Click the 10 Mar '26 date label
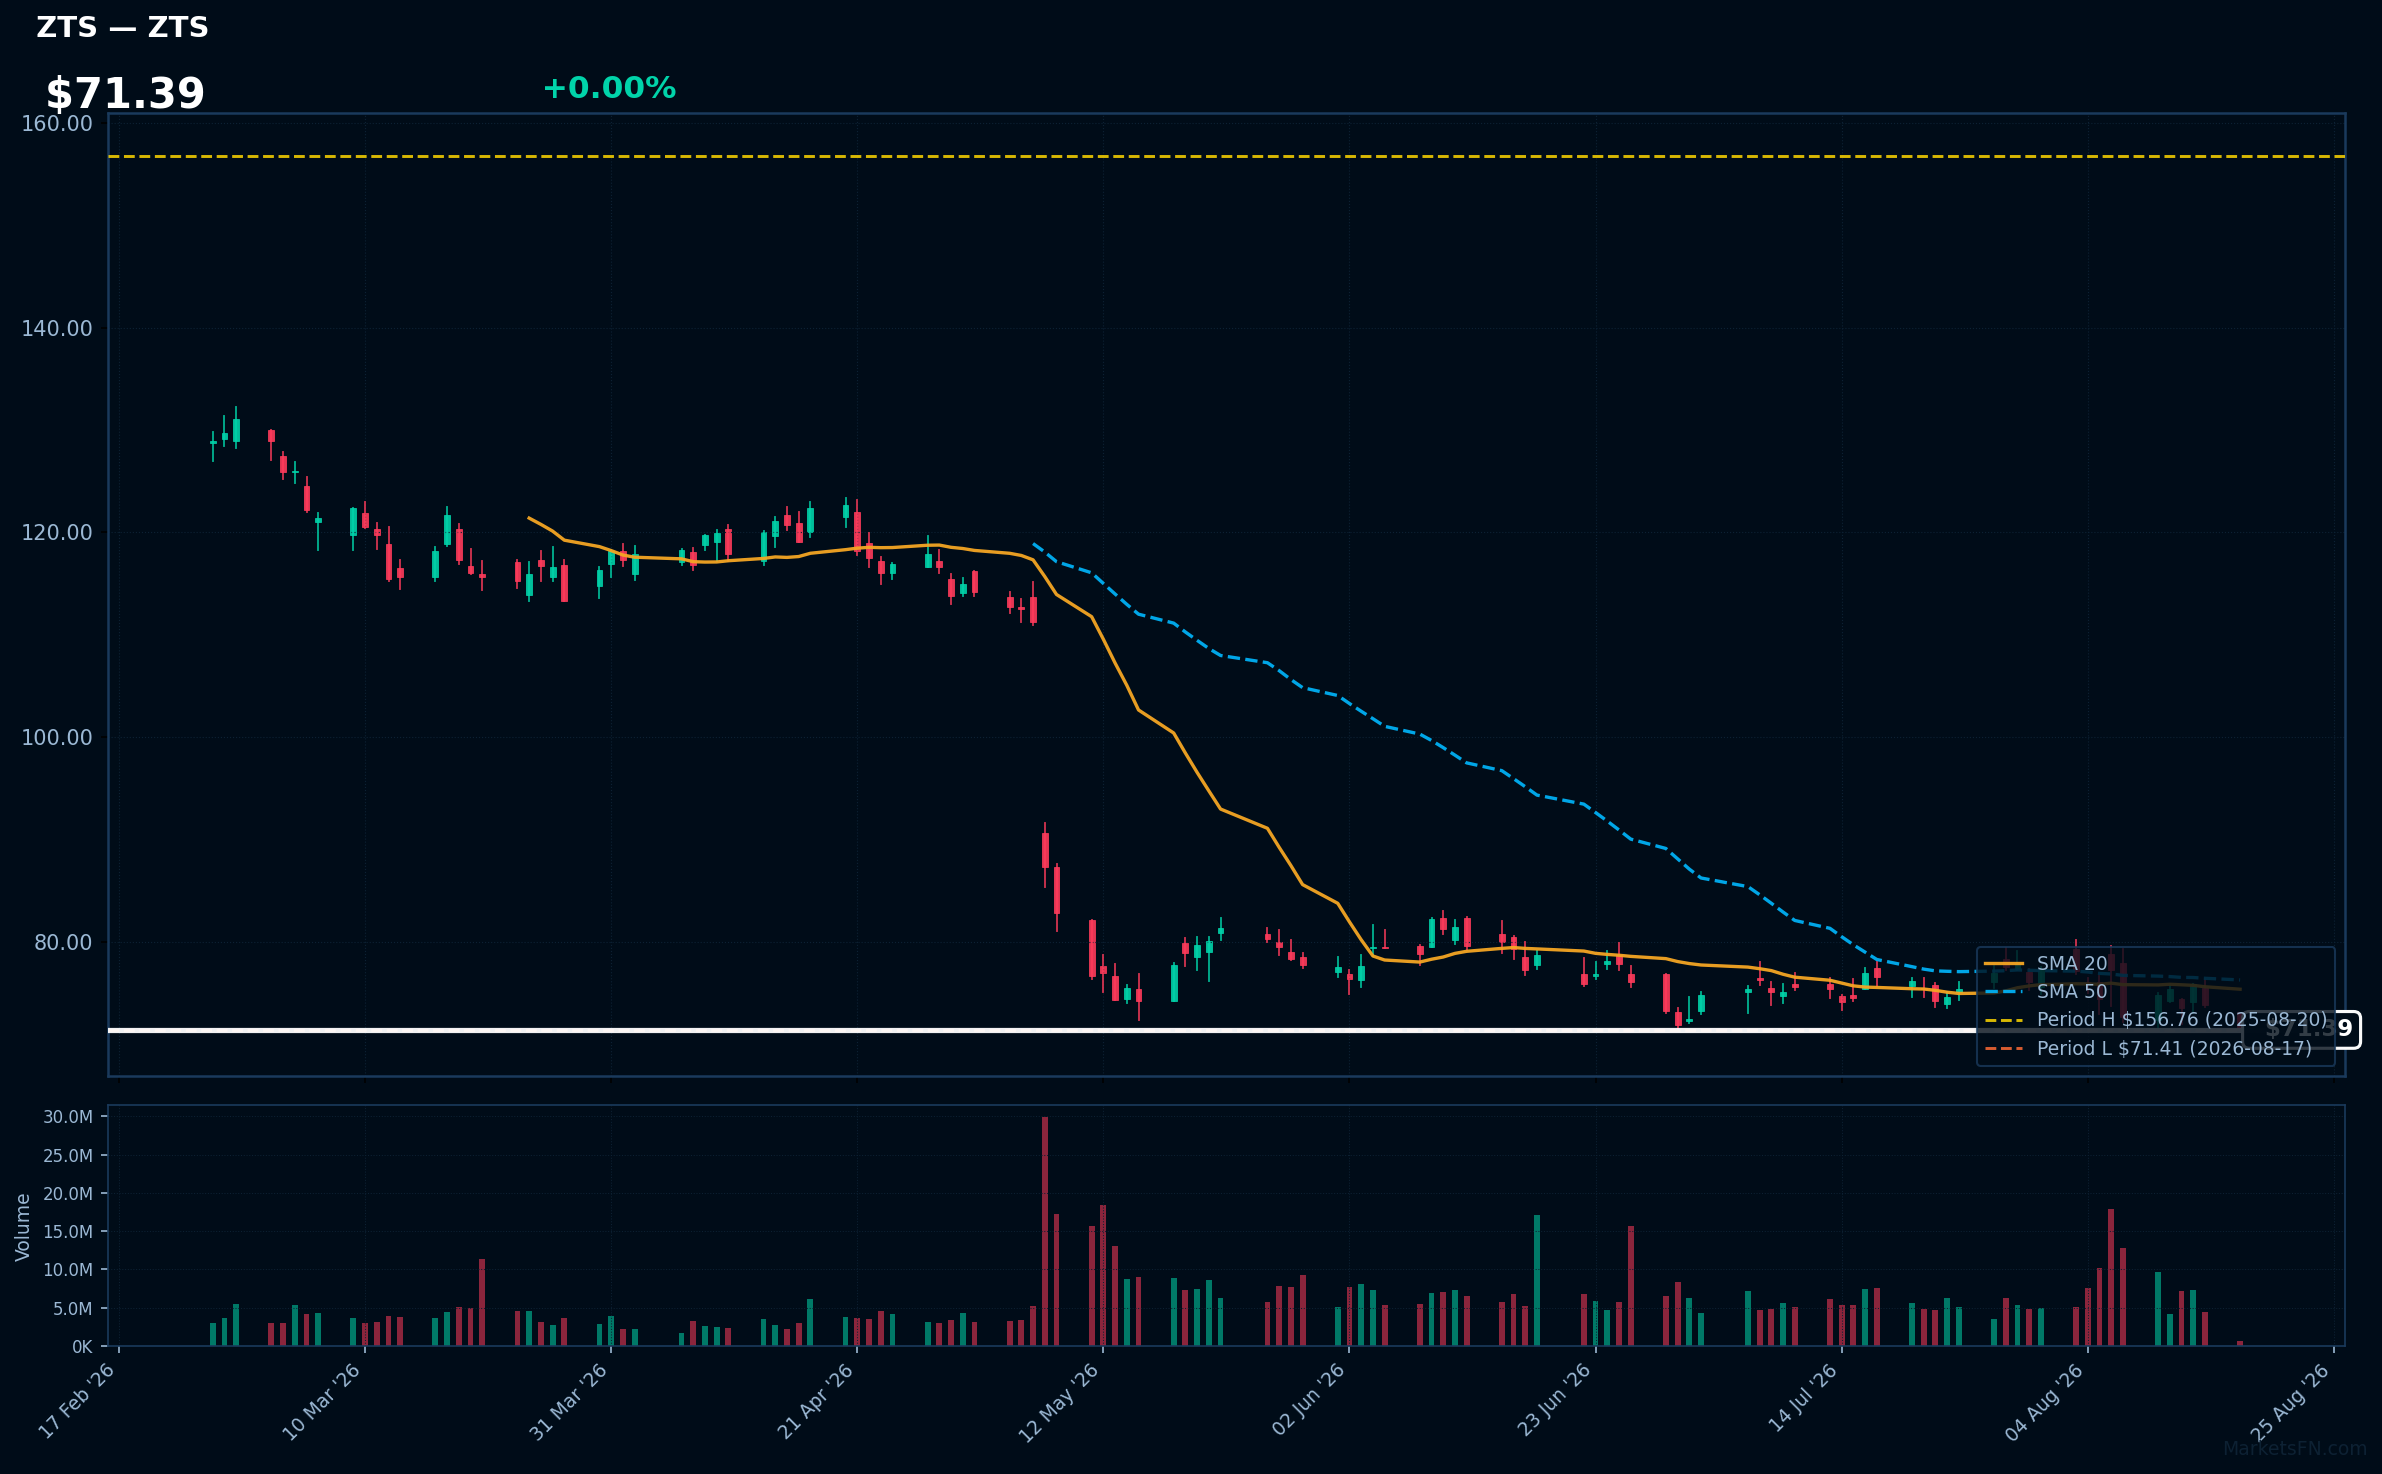The width and height of the screenshot is (2382, 1474). point(322,1401)
